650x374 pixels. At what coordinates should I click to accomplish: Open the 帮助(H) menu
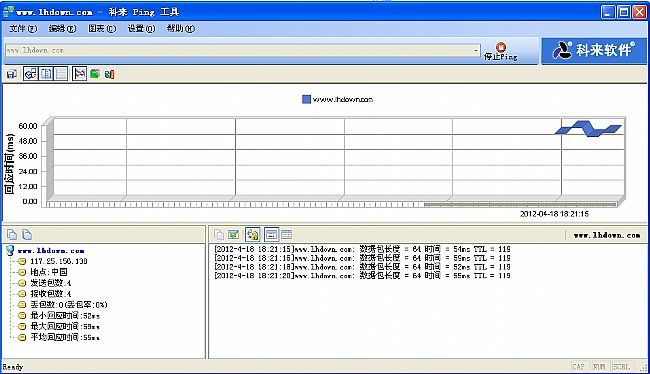(180, 29)
